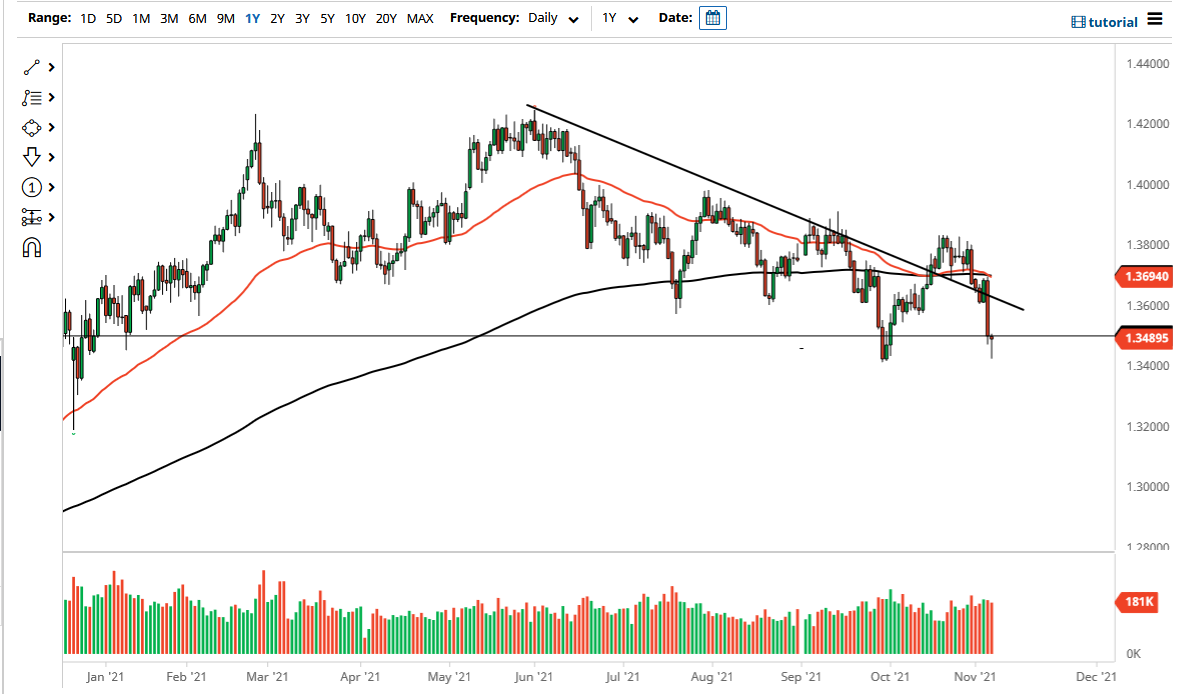Select the shape drawing tool

(29, 127)
